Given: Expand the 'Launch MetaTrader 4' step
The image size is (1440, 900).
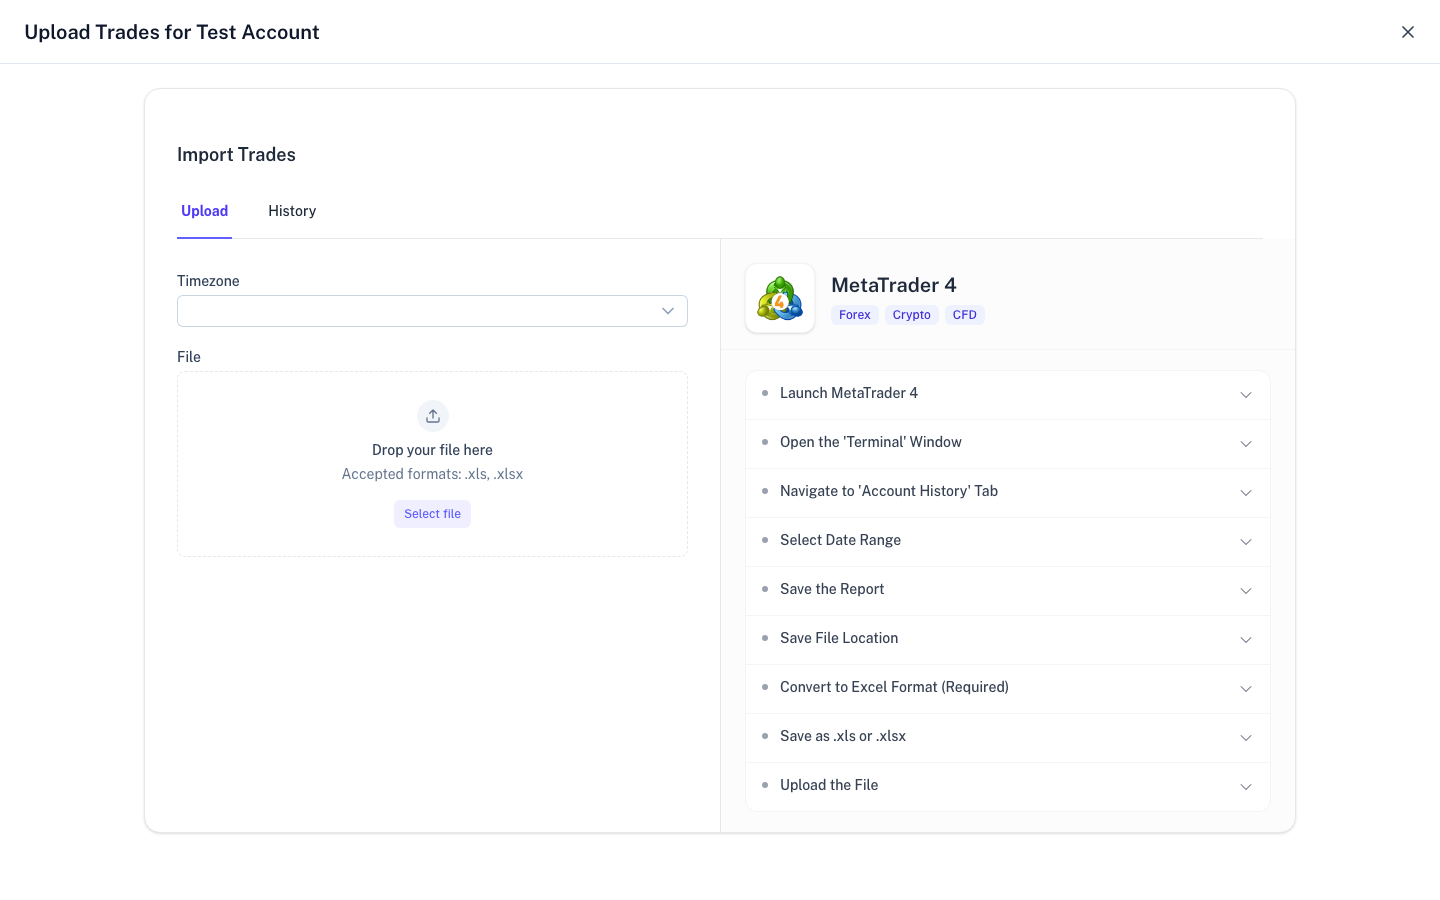Looking at the screenshot, I should click(x=1007, y=393).
